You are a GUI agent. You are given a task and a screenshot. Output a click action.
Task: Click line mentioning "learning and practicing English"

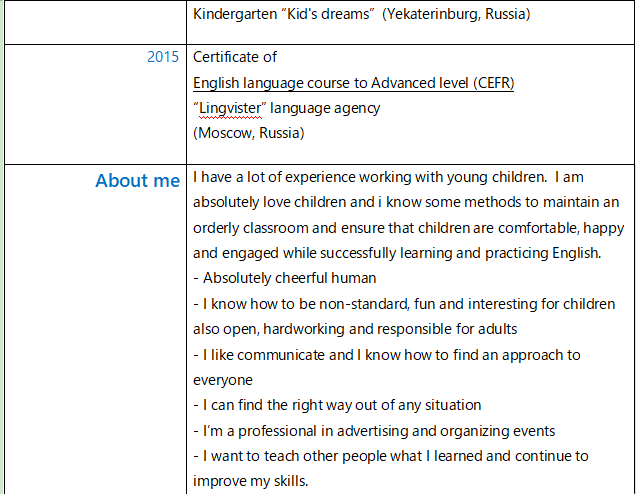[397, 253]
